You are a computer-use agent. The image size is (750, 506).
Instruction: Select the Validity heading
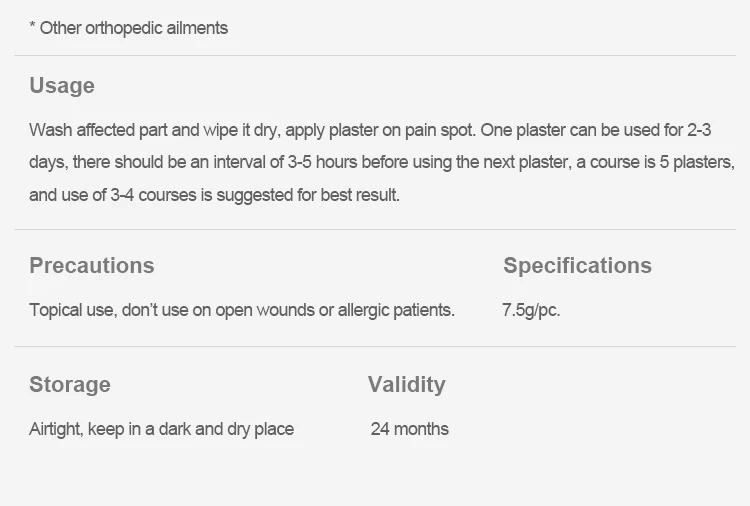(406, 385)
